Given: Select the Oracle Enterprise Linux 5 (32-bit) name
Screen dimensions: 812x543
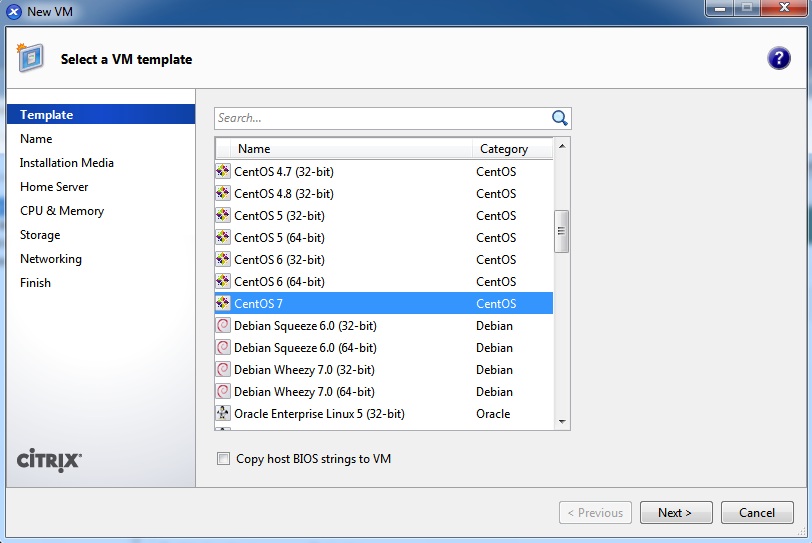Looking at the screenshot, I should point(320,414).
